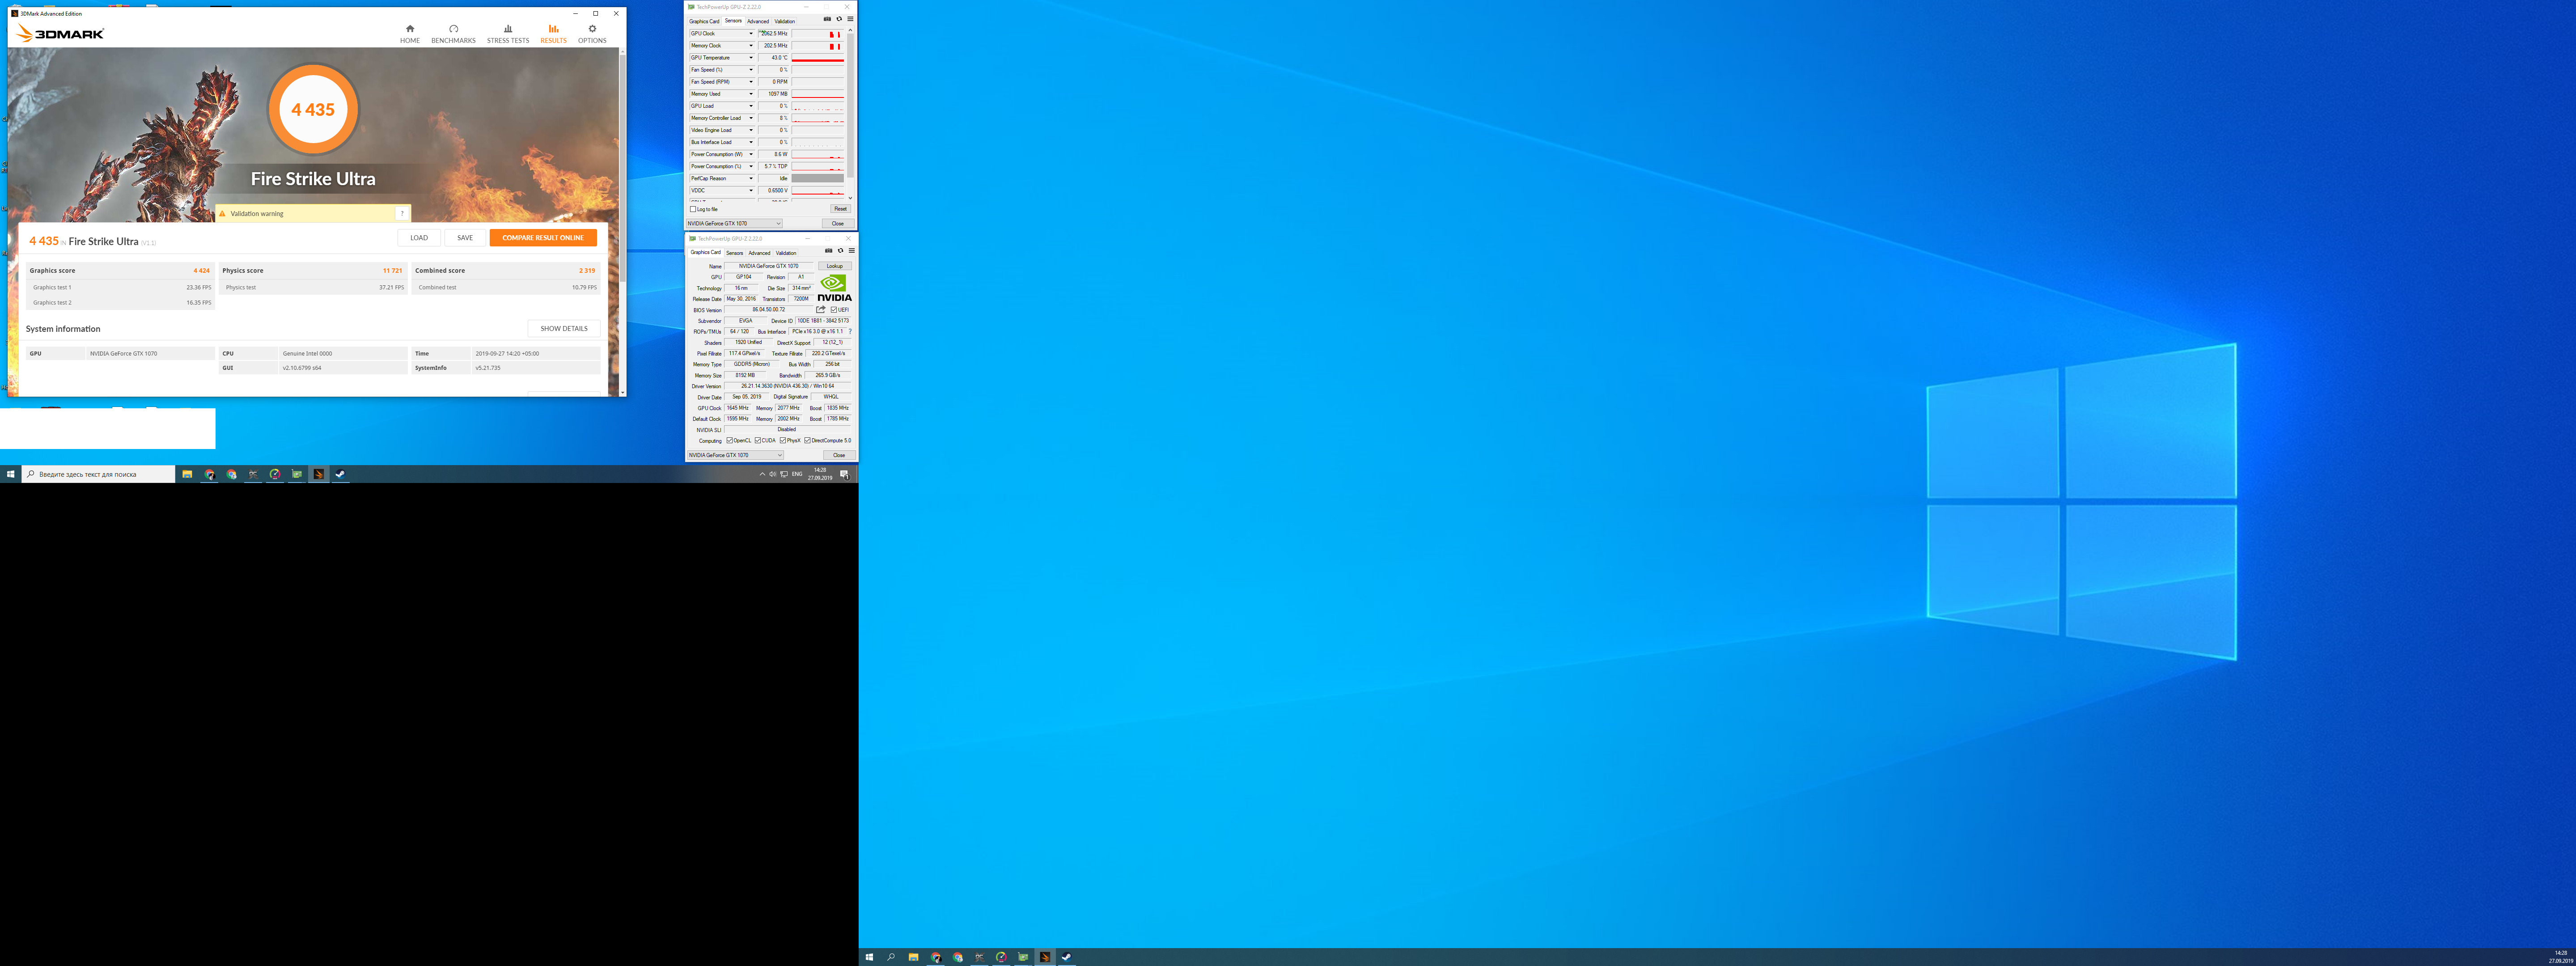Click GPU-Z icon on left taskbar
The image size is (2576, 966).
coord(296,474)
